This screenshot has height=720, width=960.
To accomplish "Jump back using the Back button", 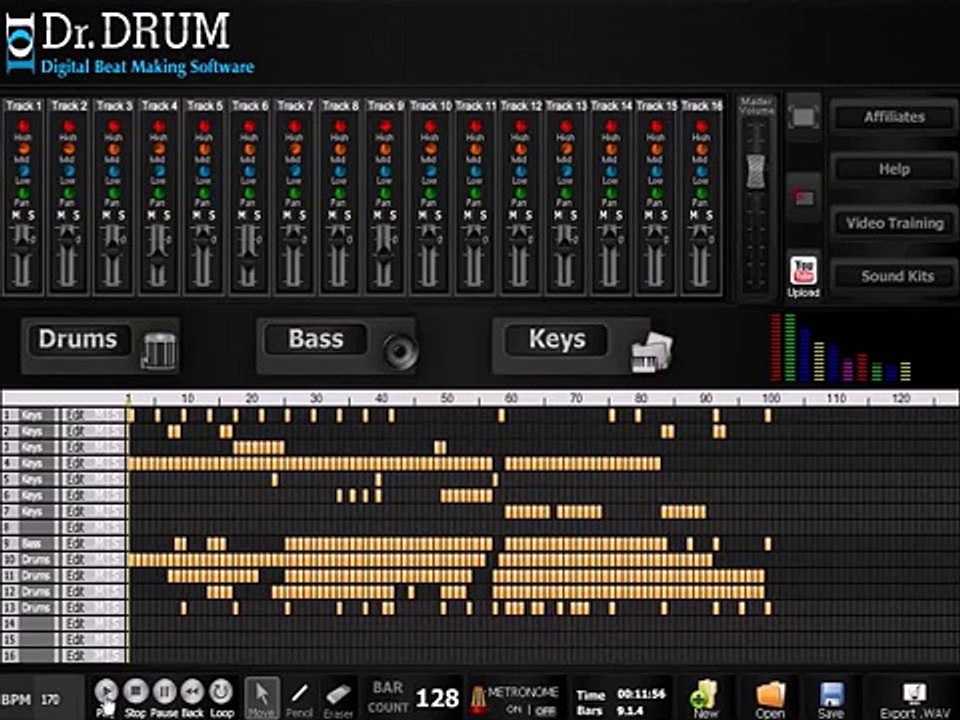I will (x=192, y=692).
